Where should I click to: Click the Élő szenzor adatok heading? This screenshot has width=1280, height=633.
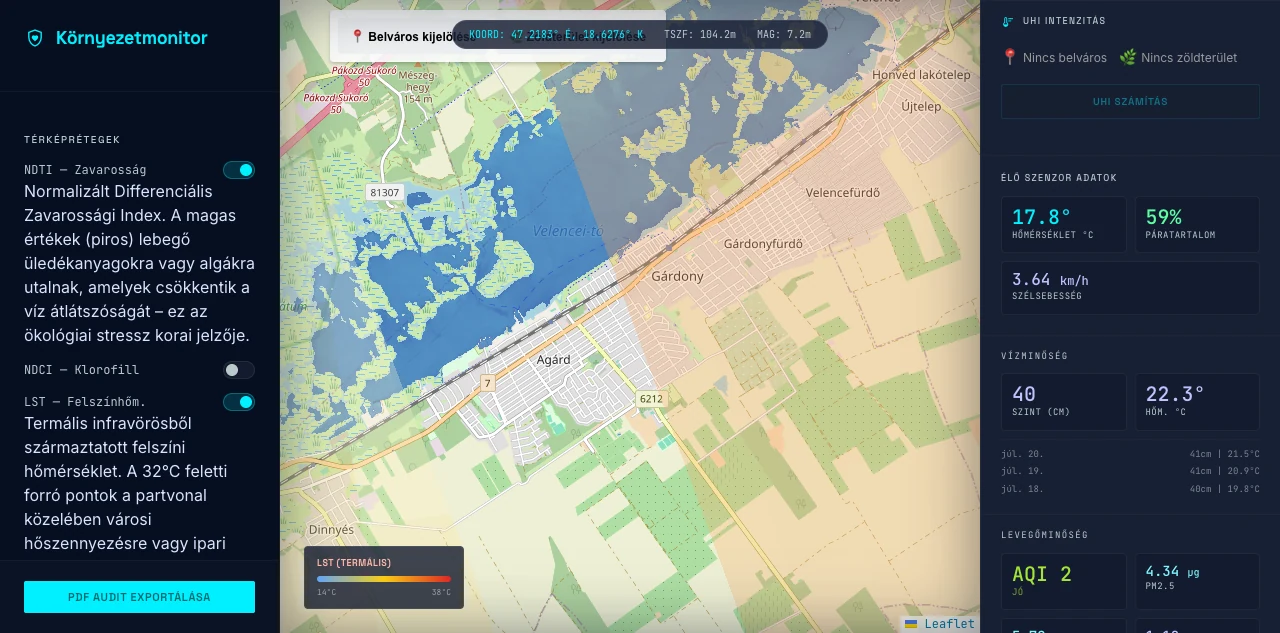(1059, 178)
